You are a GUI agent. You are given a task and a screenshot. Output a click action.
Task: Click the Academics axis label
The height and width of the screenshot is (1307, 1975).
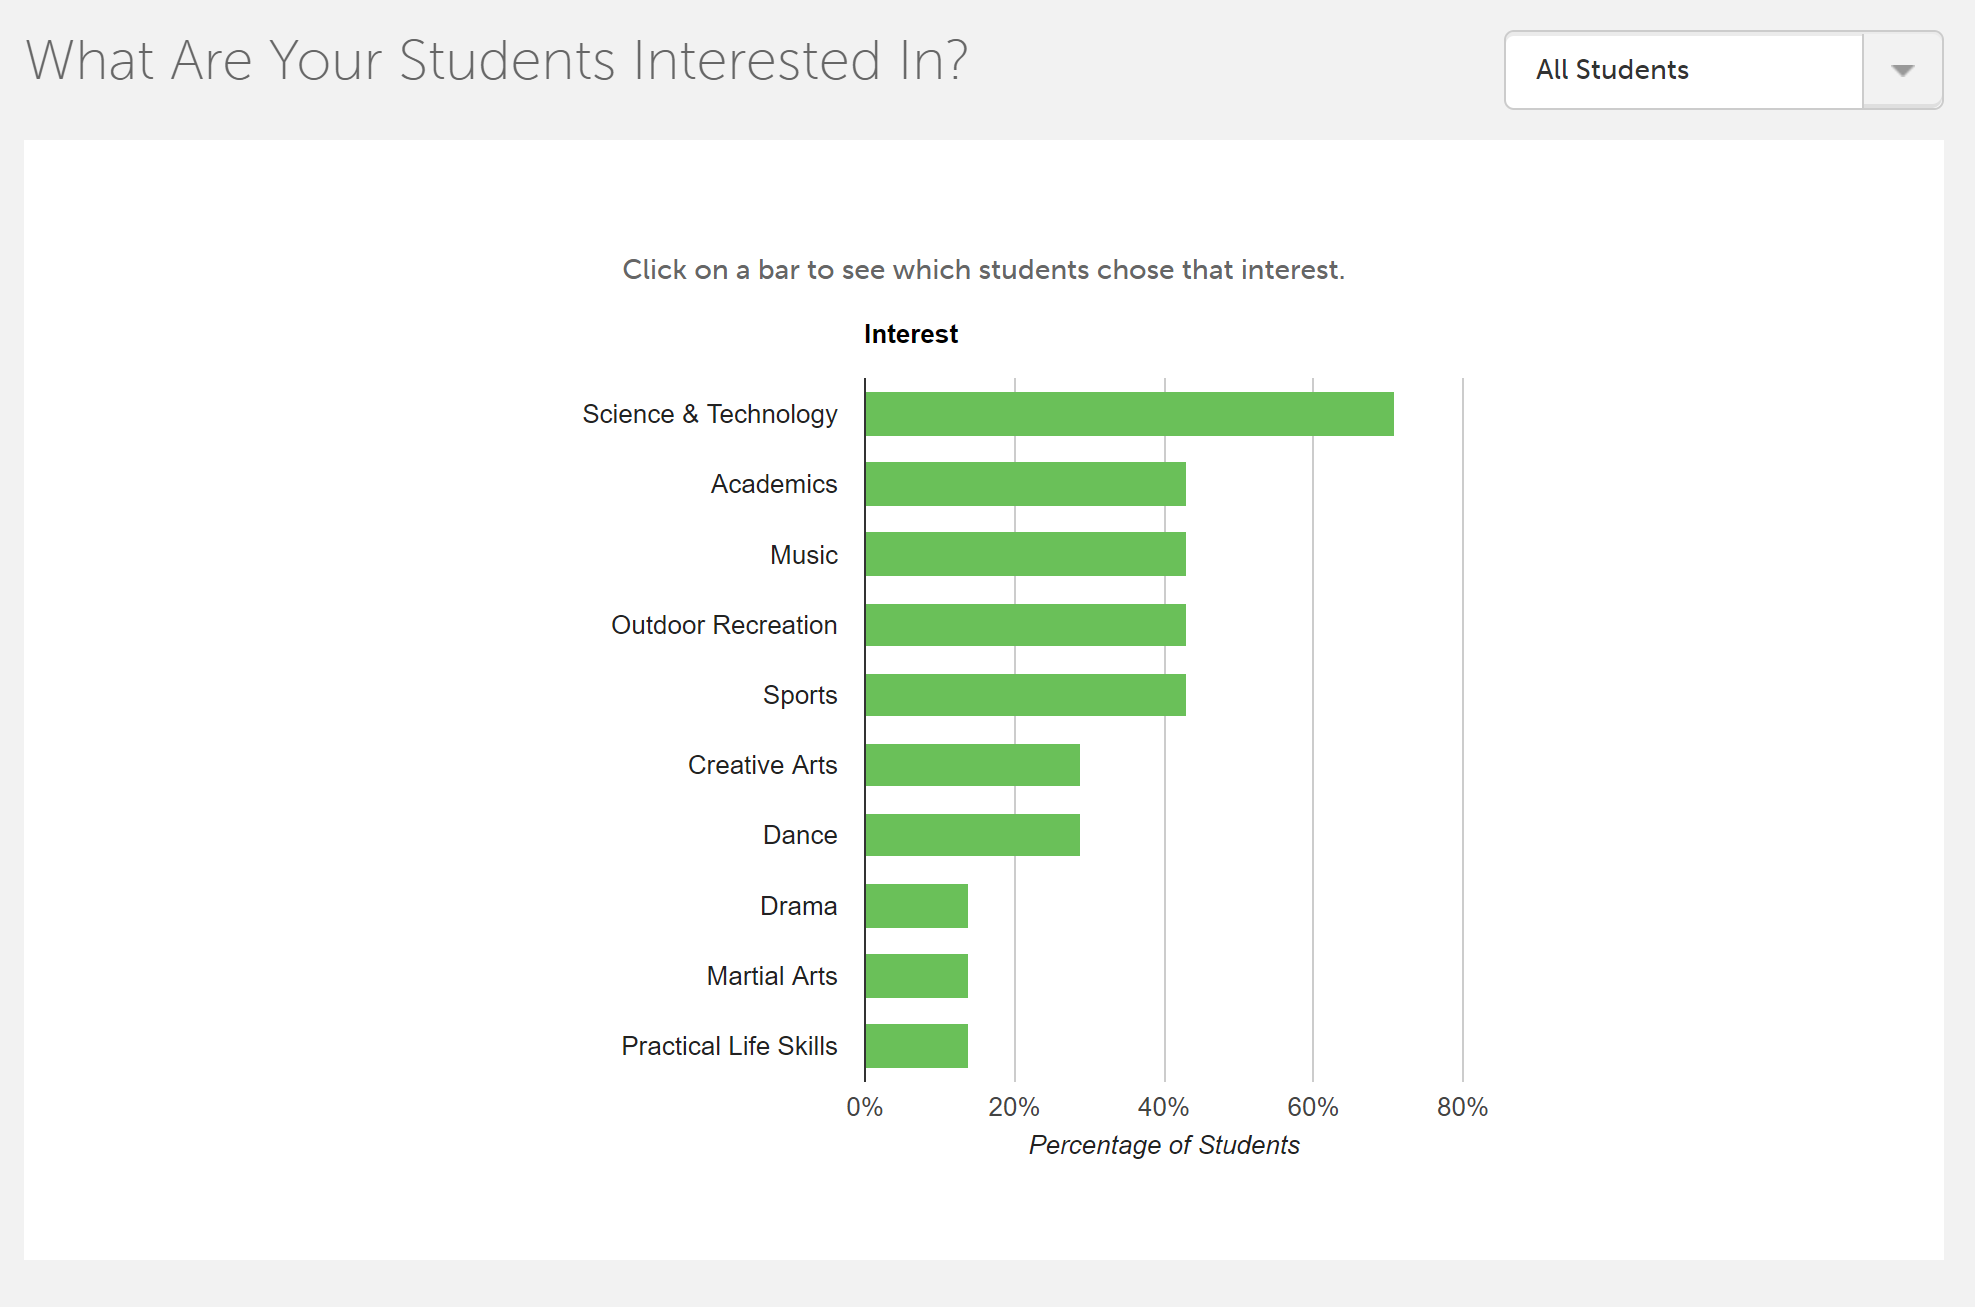[x=774, y=484]
